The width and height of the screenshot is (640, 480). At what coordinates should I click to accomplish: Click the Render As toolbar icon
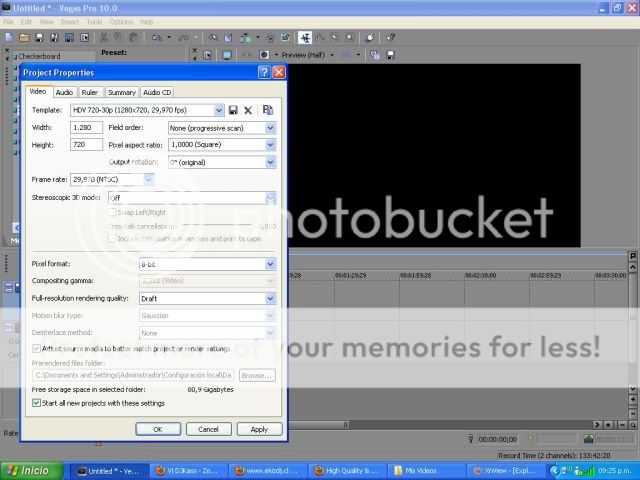(x=69, y=38)
